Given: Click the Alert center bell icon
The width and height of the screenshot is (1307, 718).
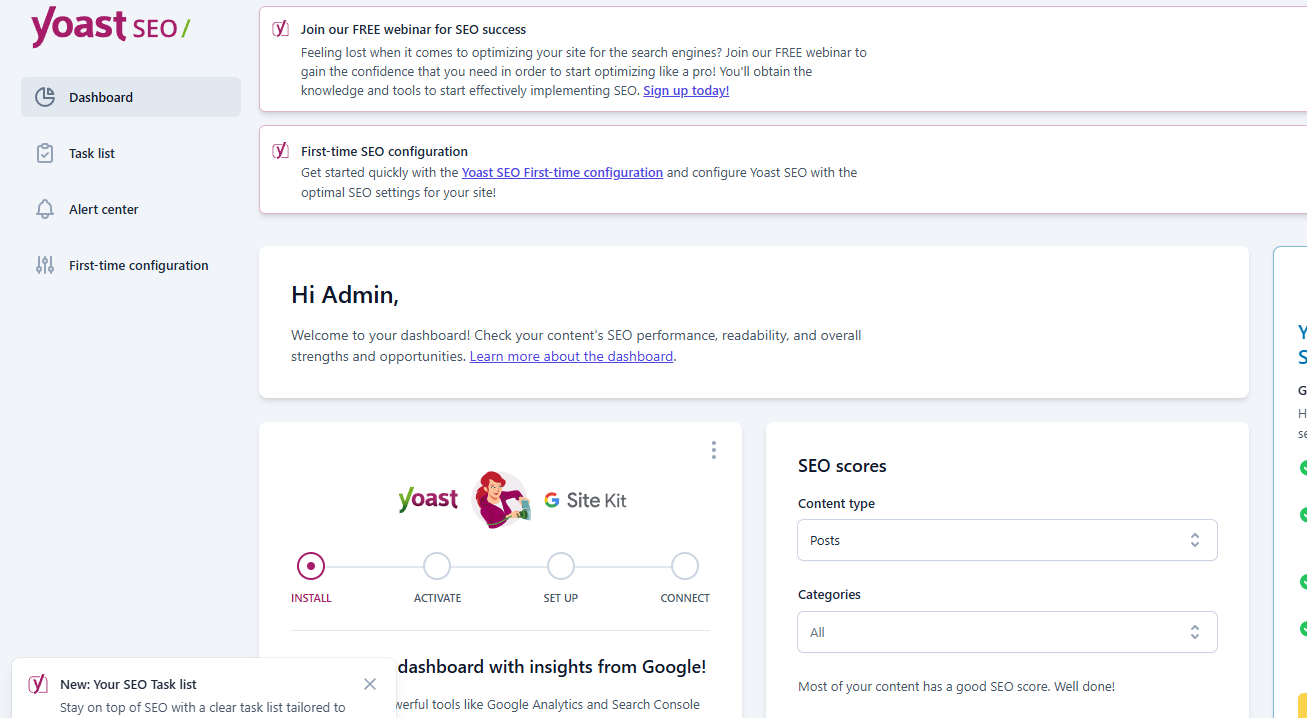Looking at the screenshot, I should (45, 209).
